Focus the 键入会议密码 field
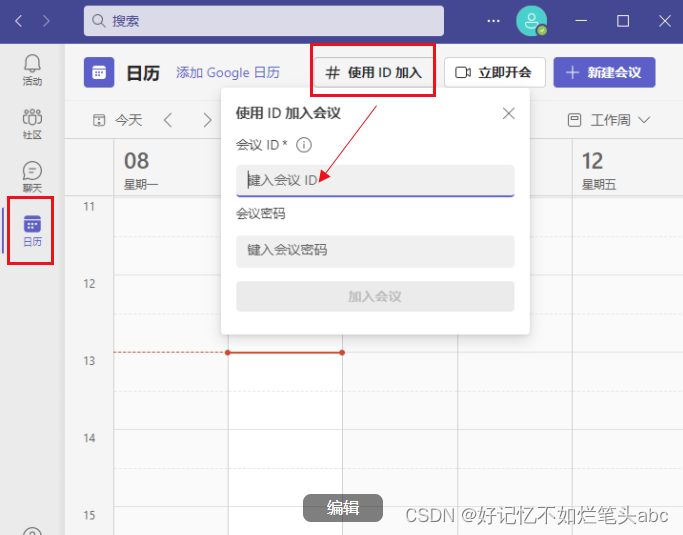 coord(375,251)
